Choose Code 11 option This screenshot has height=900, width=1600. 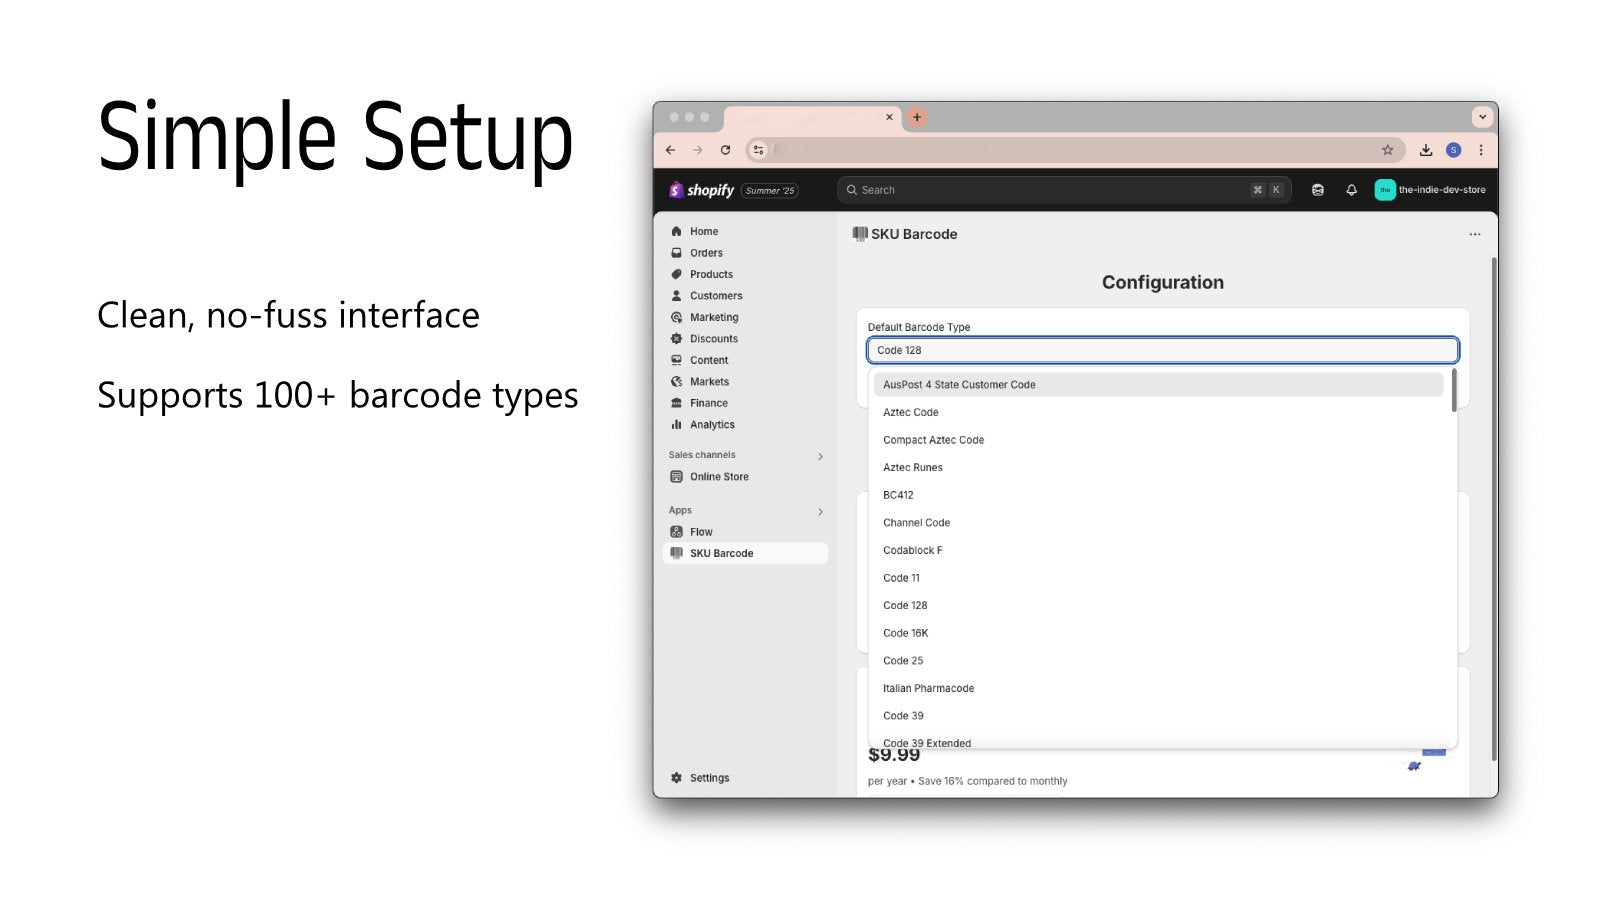pos(1158,578)
